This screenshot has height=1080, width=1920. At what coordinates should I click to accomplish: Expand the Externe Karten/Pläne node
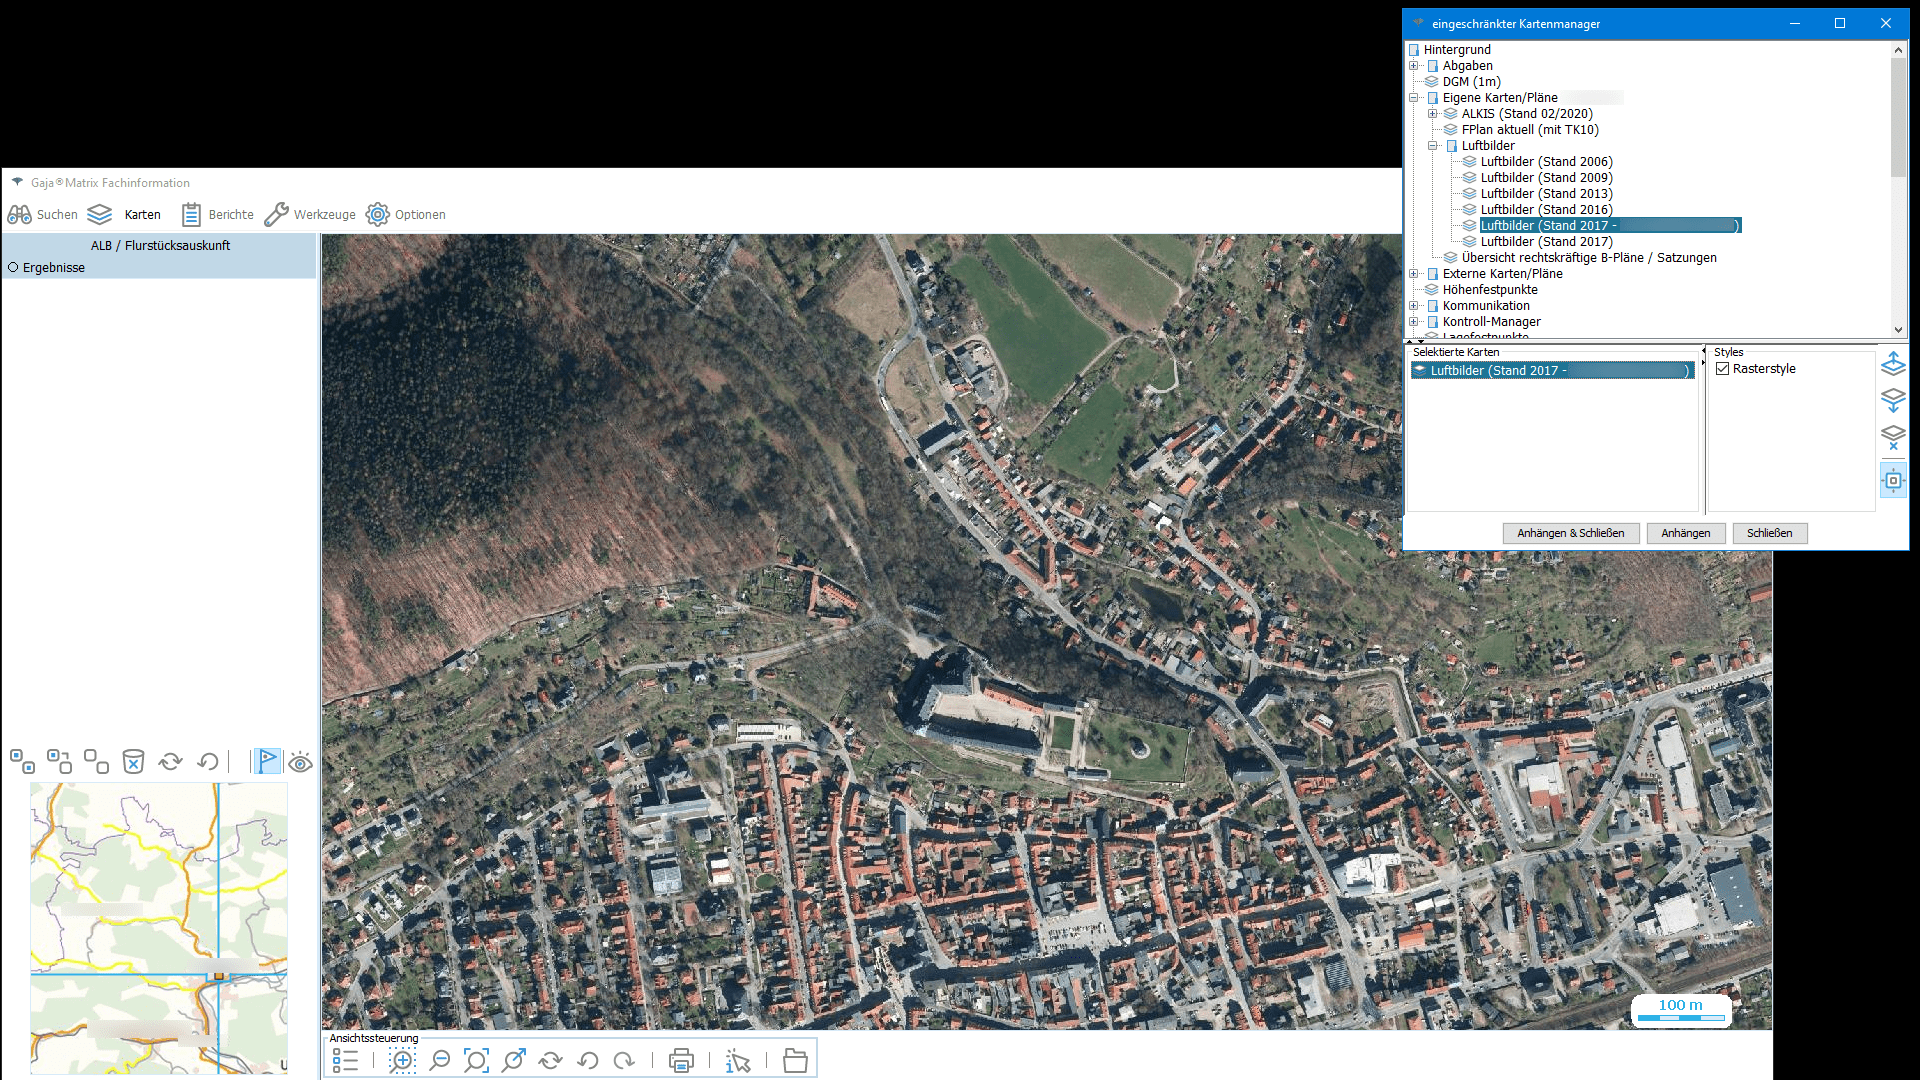tap(1414, 274)
